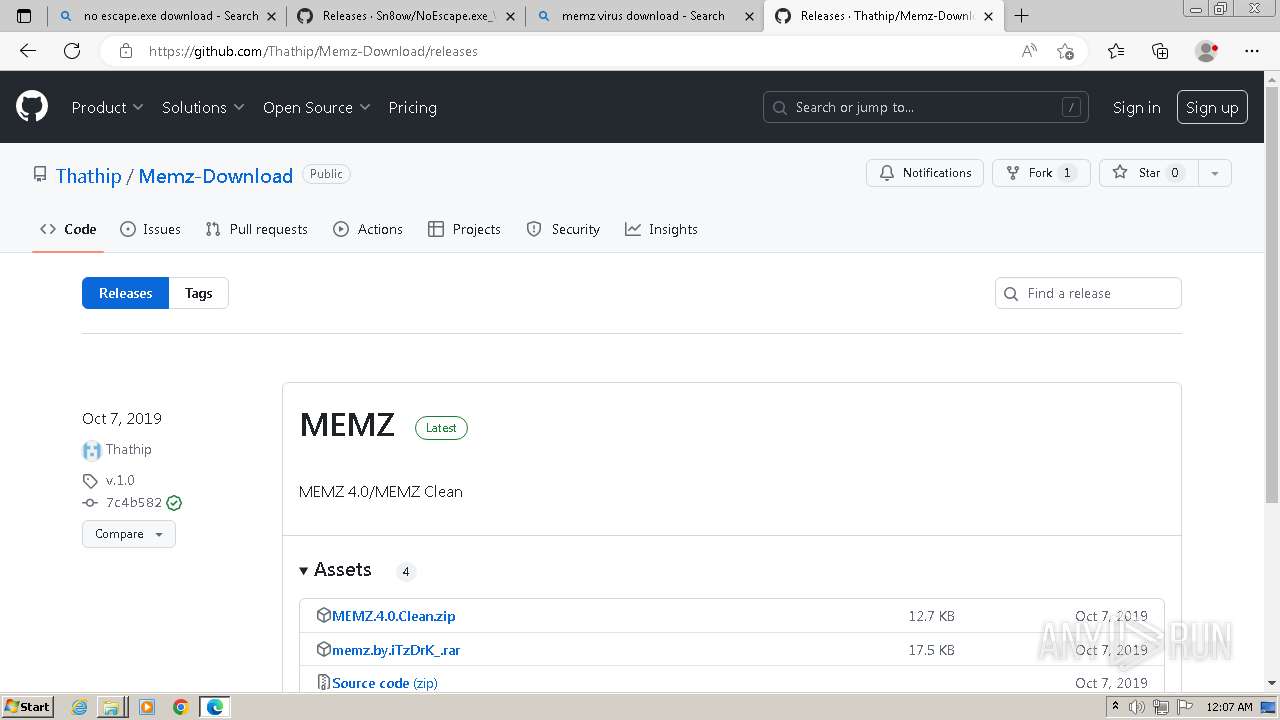Download memz.by.iTzDrK_.rar asset
The height and width of the screenshot is (720, 1280).
pos(396,650)
